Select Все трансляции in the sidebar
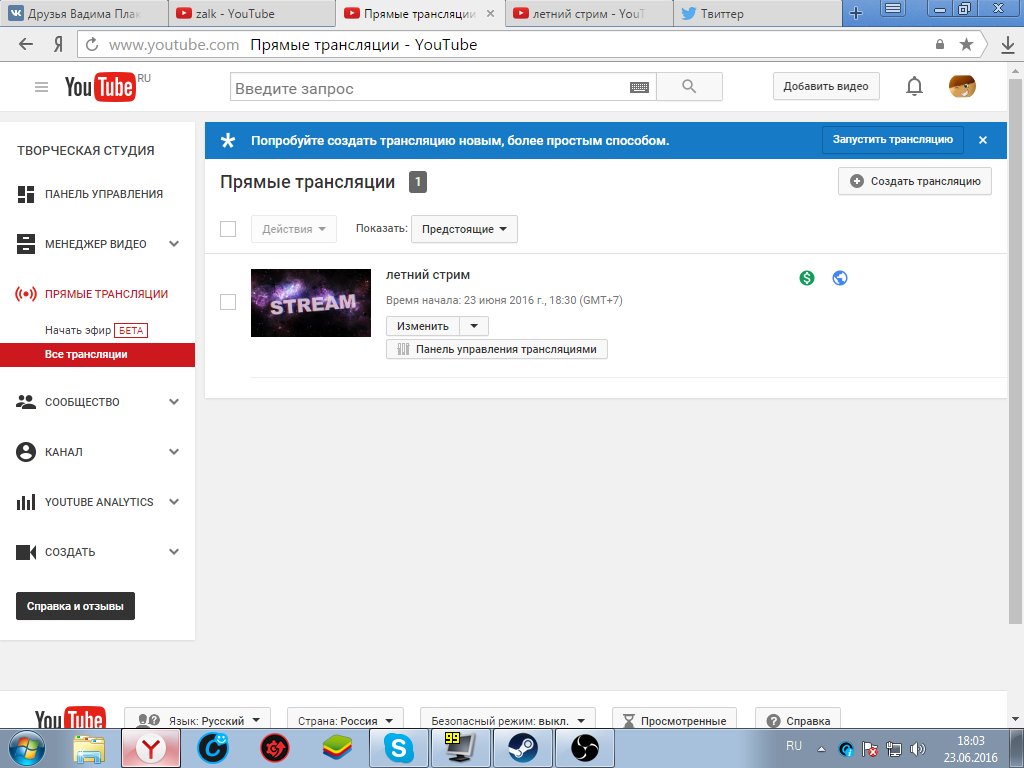 point(86,354)
